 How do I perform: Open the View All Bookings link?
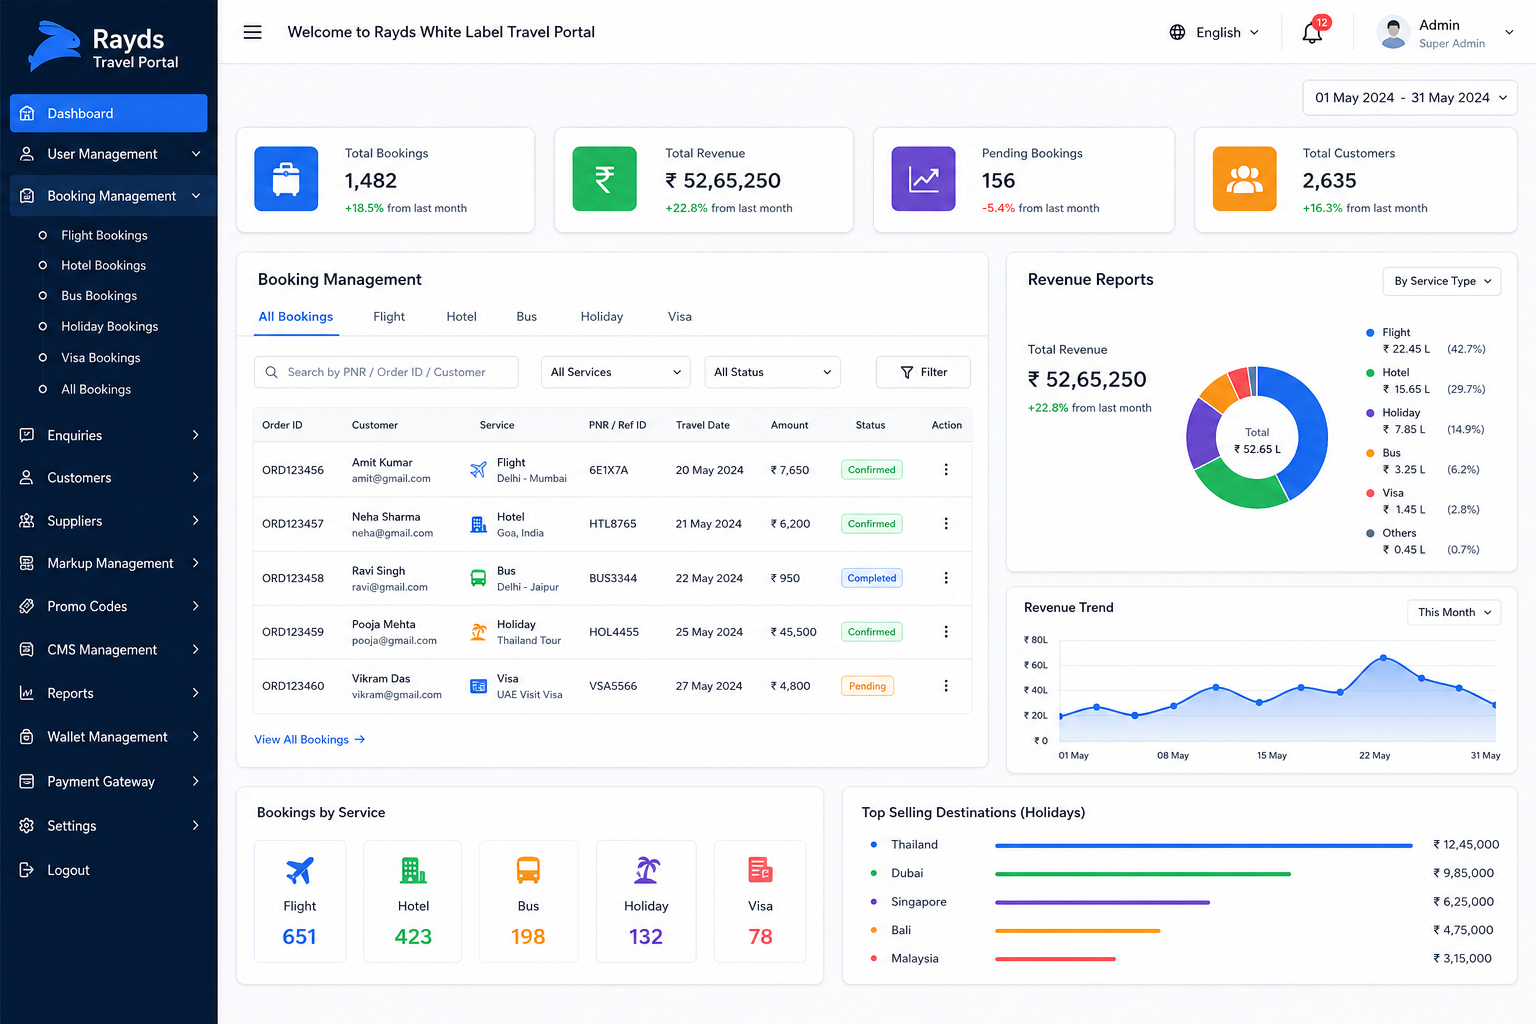[x=310, y=740]
